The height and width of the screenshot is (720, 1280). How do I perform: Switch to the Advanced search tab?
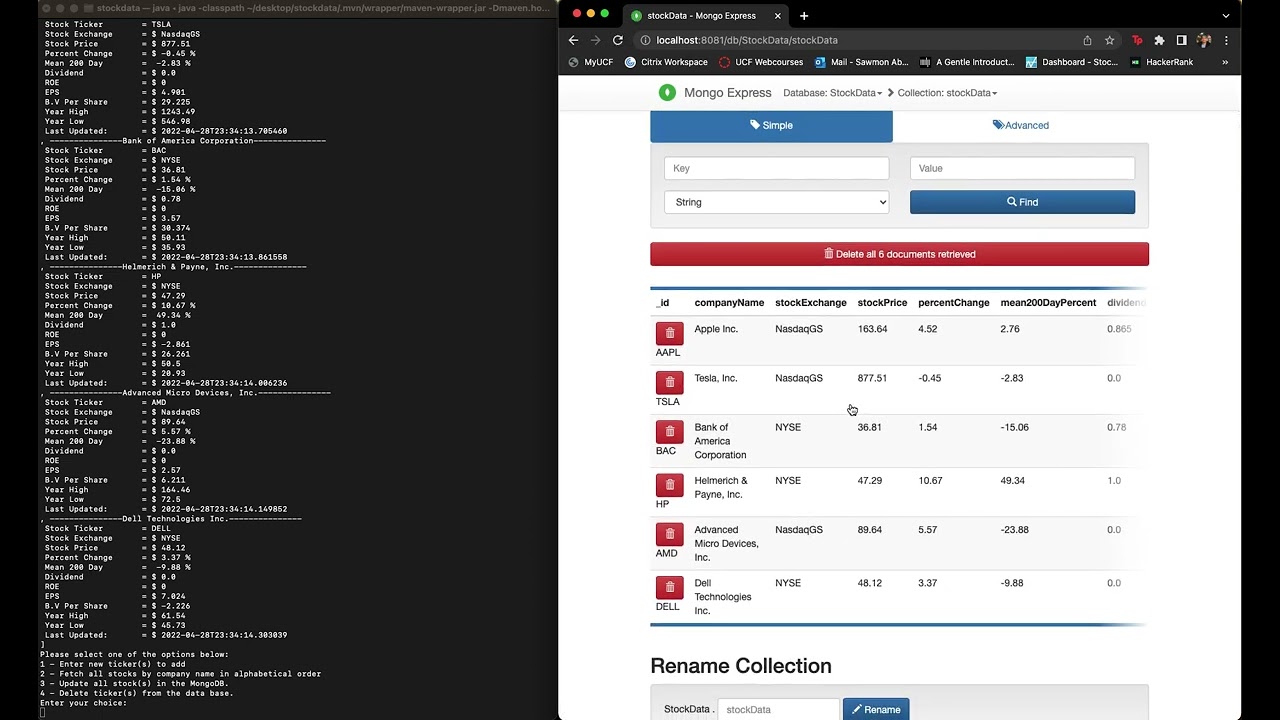(x=1020, y=125)
